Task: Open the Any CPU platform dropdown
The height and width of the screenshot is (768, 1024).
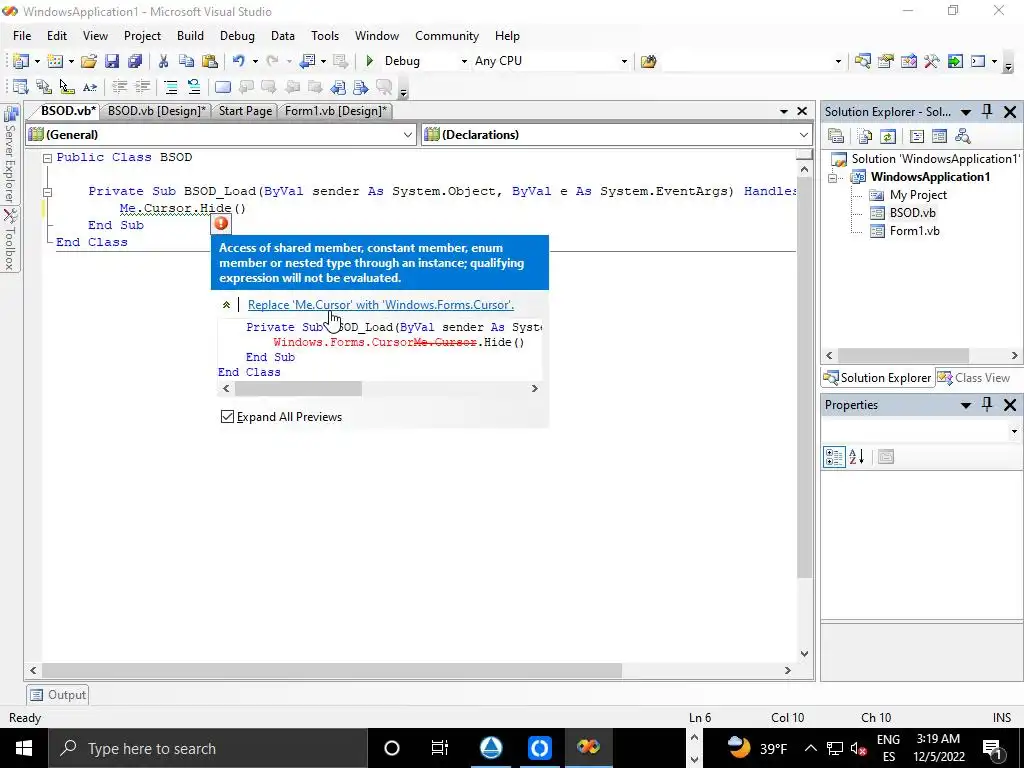Action: 624,61
